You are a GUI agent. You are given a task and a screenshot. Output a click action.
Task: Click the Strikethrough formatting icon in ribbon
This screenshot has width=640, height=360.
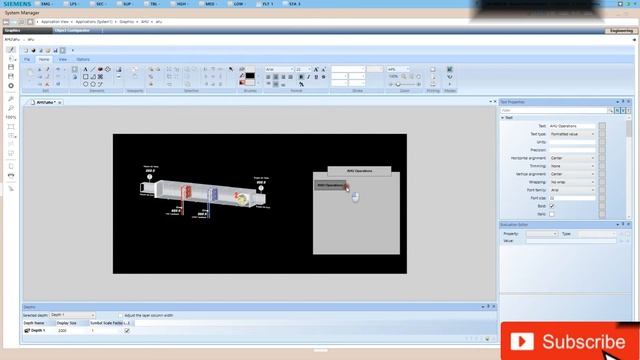(x=323, y=77)
